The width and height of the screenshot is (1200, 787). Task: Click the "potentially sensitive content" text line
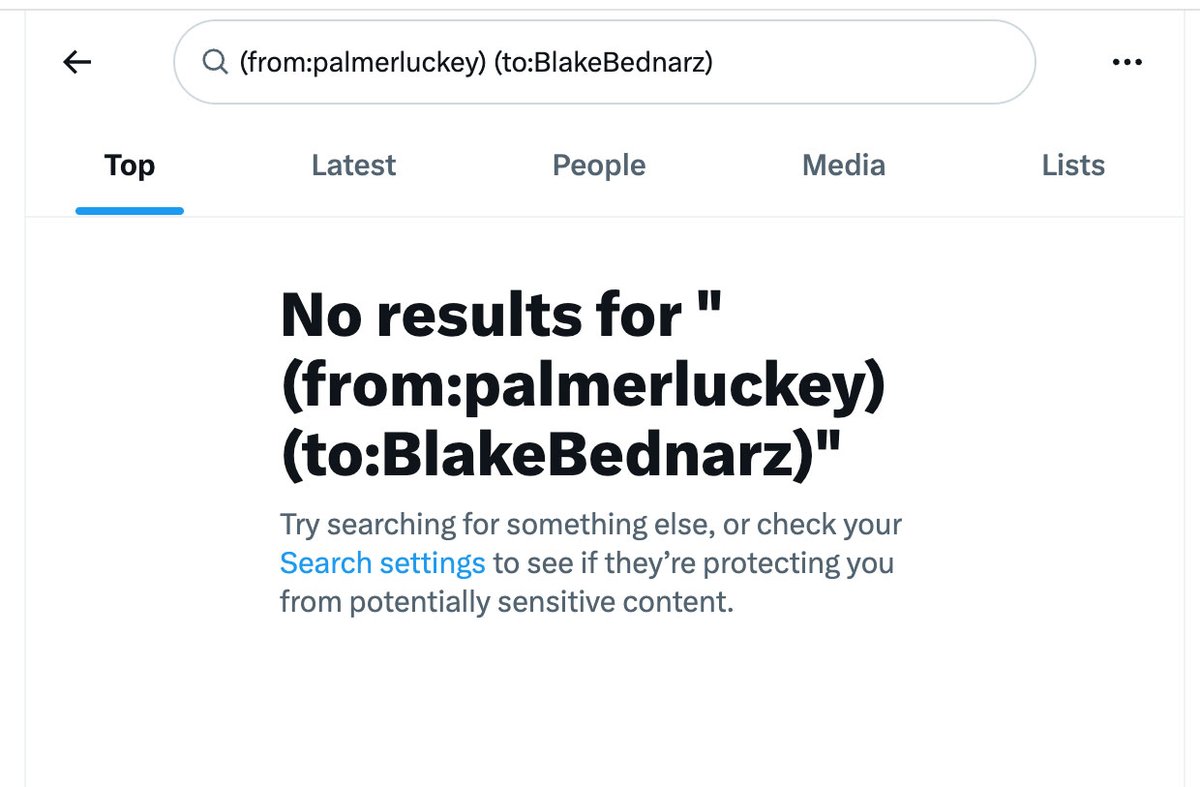tap(507, 603)
